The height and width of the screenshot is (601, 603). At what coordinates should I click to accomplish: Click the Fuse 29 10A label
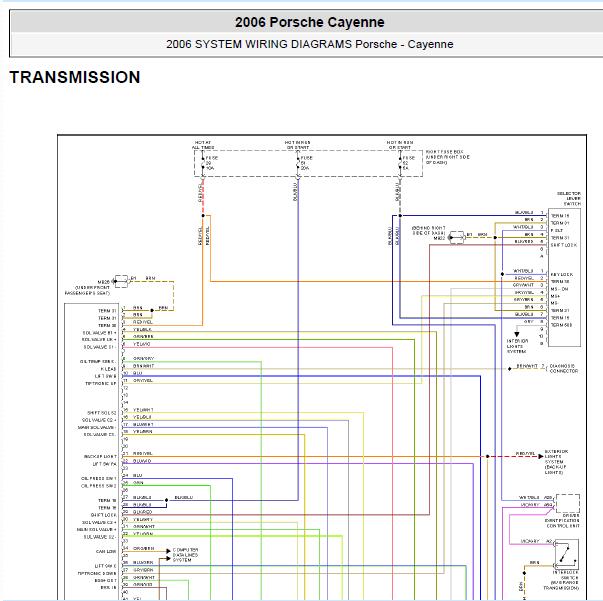point(212,163)
